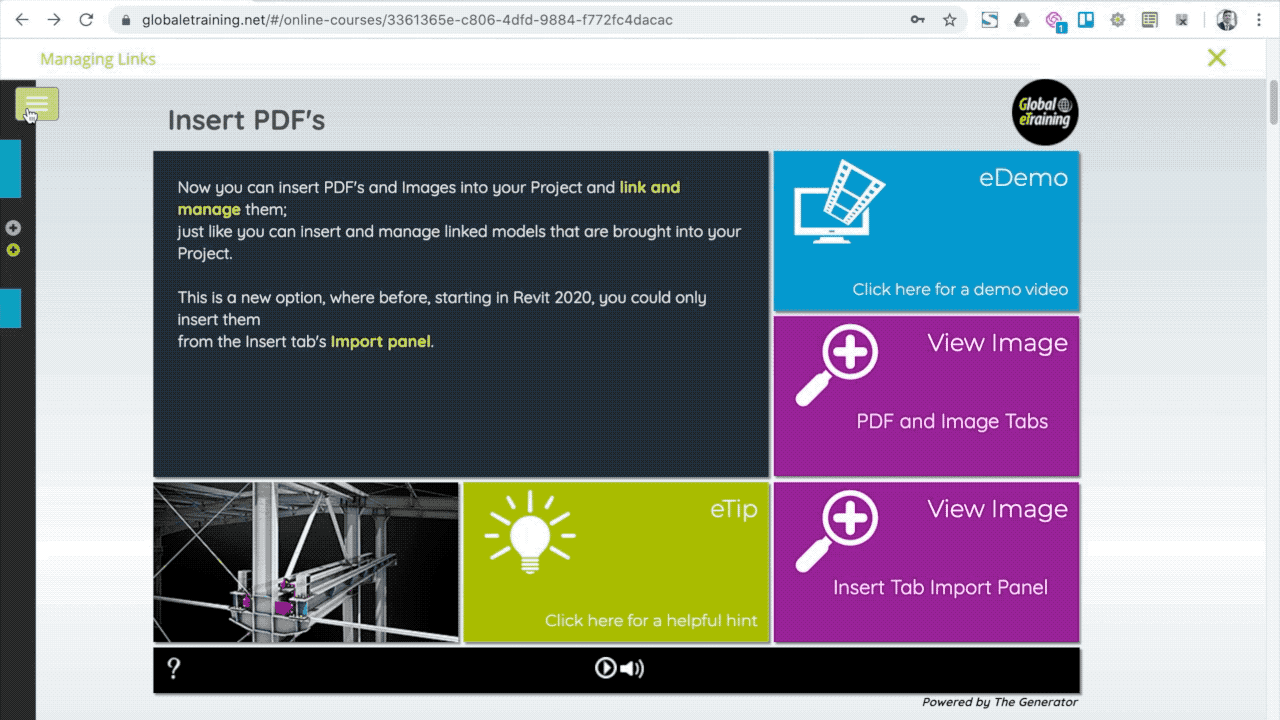Click the magnifier plus icon on Insert Tab Import Panel tile

click(837, 531)
